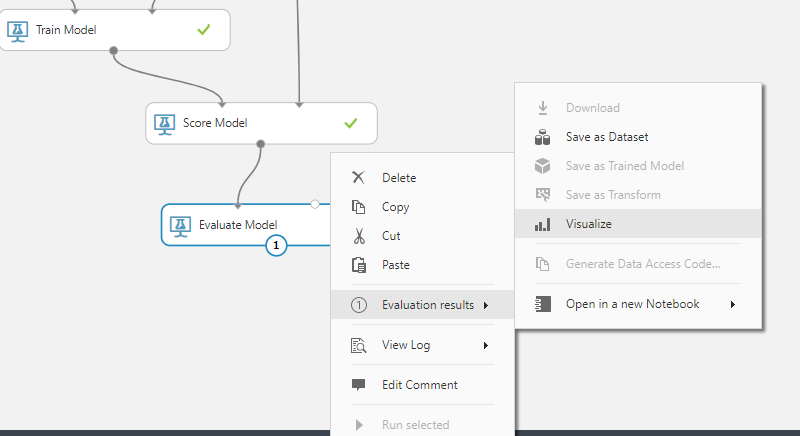The image size is (800, 436).
Task: Click the Score Model module label
Action: click(215, 123)
